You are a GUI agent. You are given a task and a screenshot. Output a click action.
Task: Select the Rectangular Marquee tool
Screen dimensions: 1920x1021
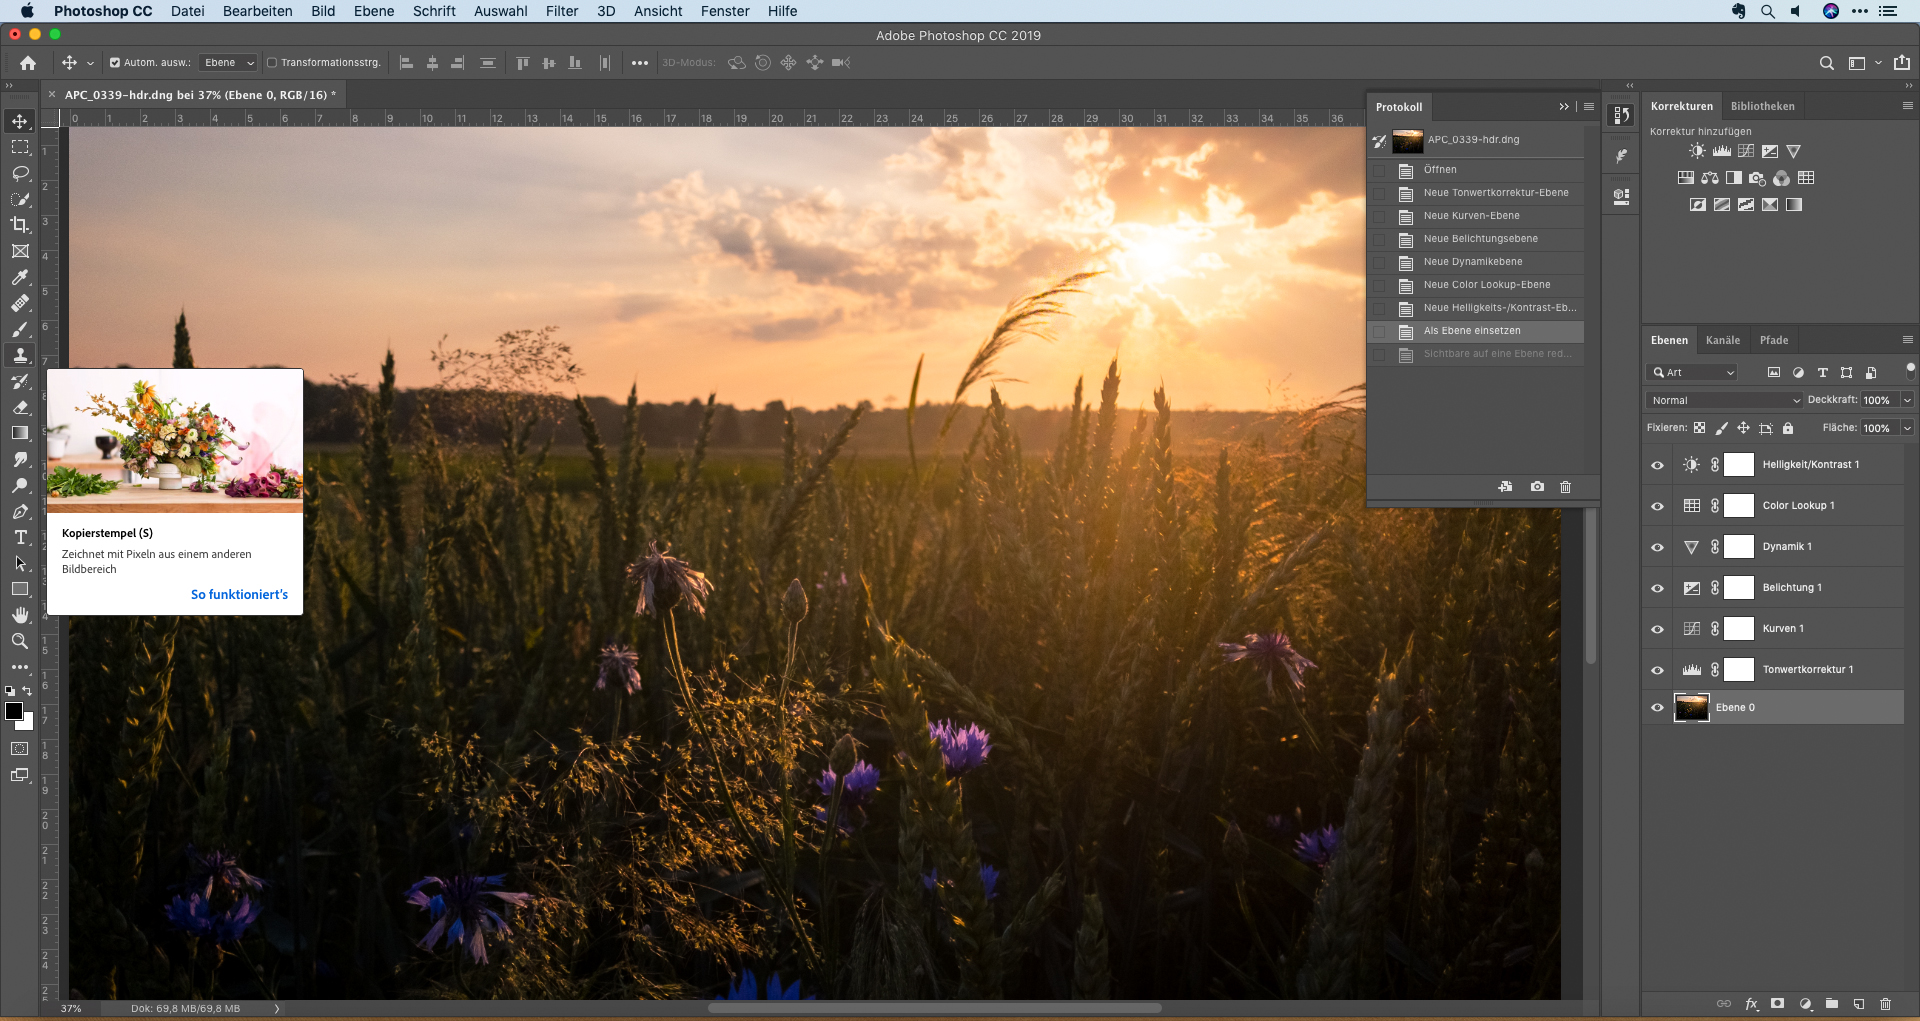20,147
